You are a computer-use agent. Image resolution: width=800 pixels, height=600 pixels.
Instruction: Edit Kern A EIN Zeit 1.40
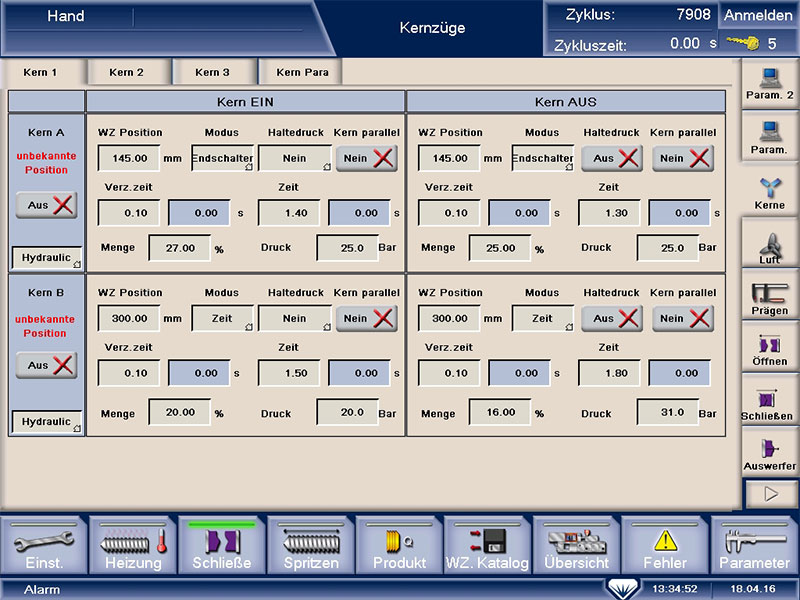click(289, 213)
